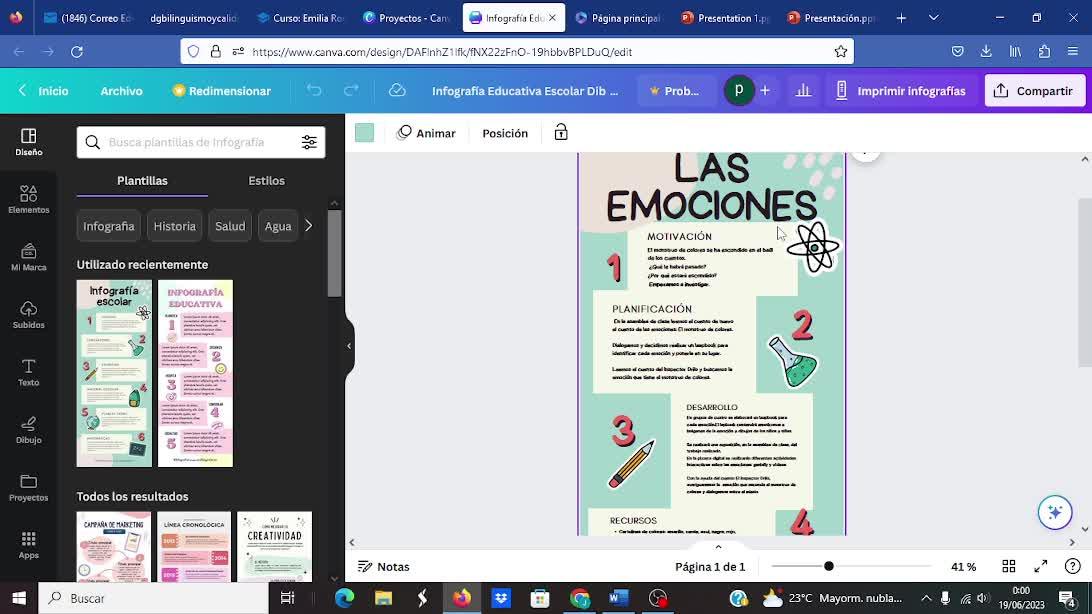Click the Prob... Pro trial button
1092x614 pixels.
point(674,90)
